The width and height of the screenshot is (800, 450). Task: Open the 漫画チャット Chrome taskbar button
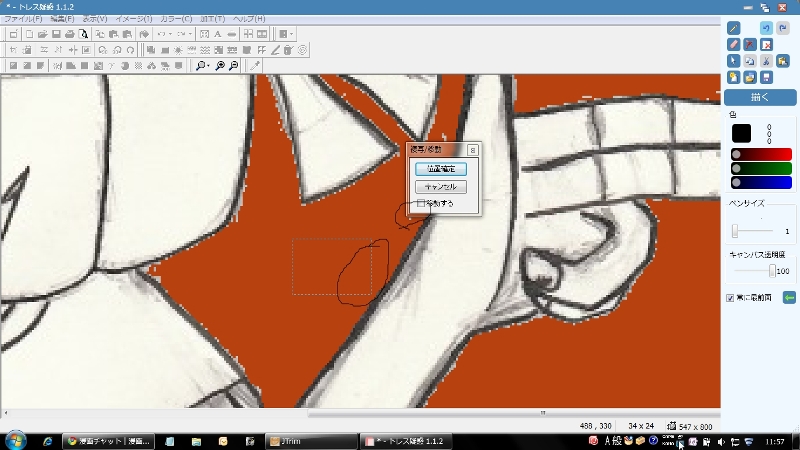(x=108, y=441)
